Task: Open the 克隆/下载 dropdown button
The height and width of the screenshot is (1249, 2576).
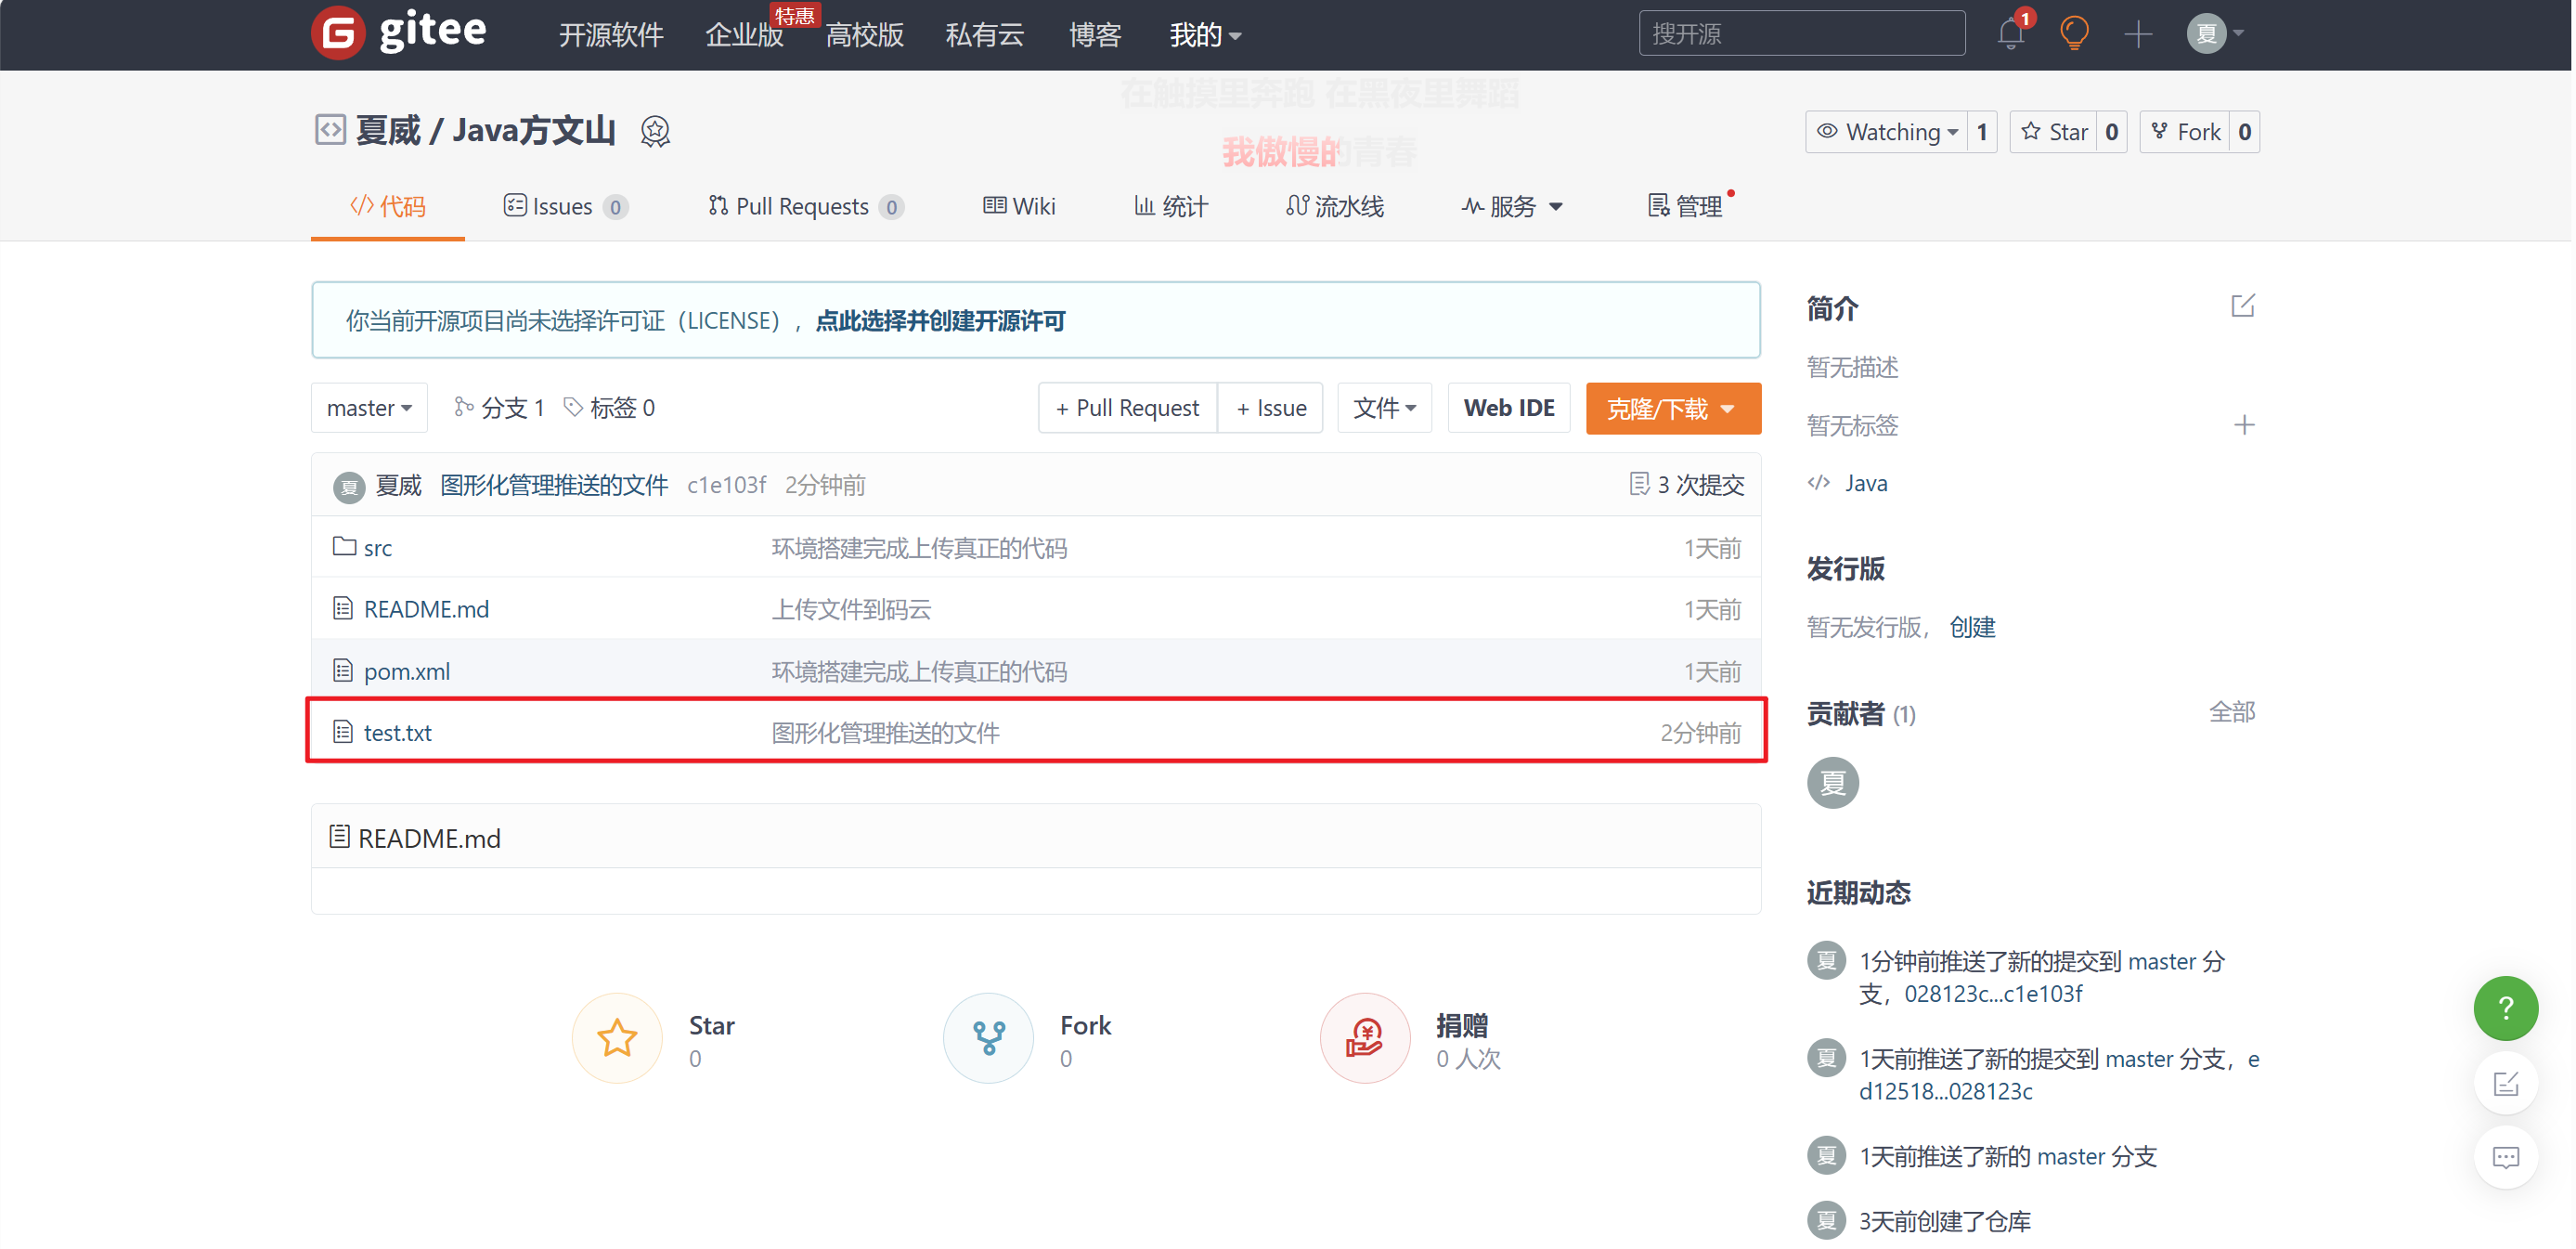Action: [1672, 408]
